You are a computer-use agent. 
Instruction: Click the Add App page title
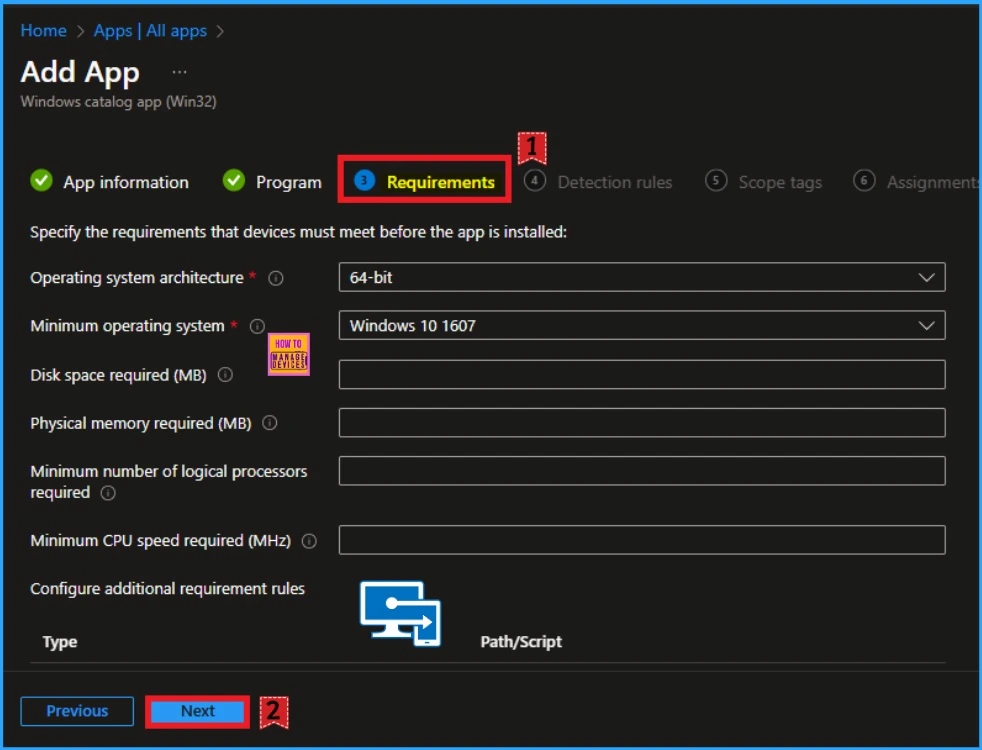click(80, 72)
